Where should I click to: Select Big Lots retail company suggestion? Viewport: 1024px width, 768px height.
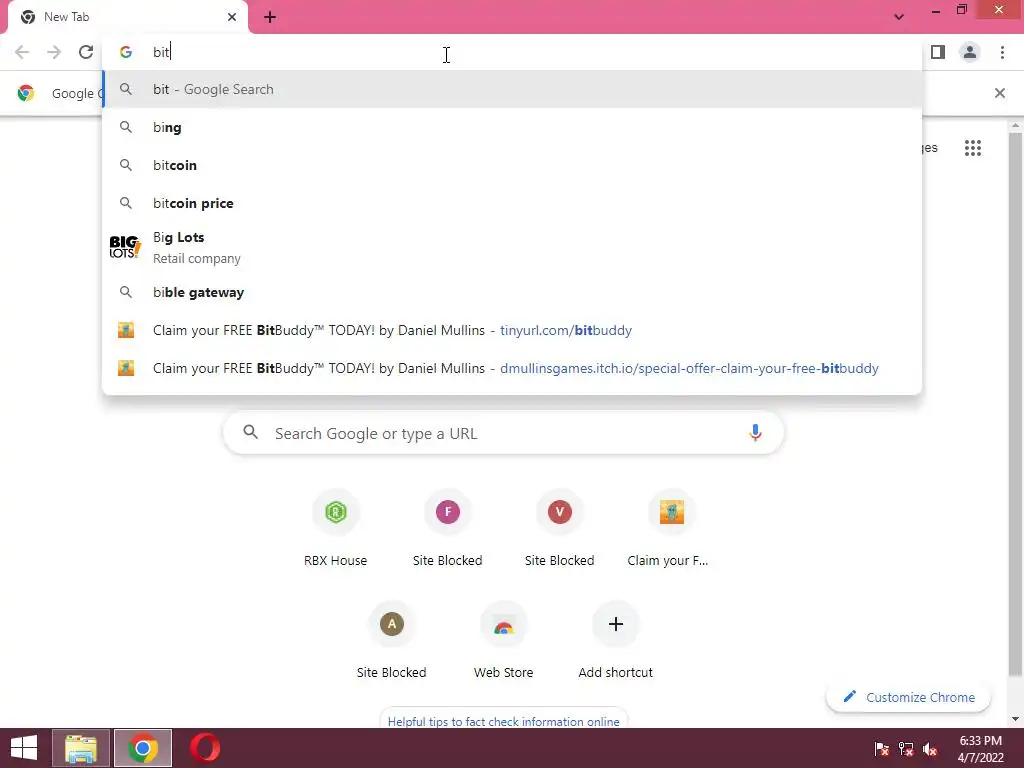(x=512, y=248)
